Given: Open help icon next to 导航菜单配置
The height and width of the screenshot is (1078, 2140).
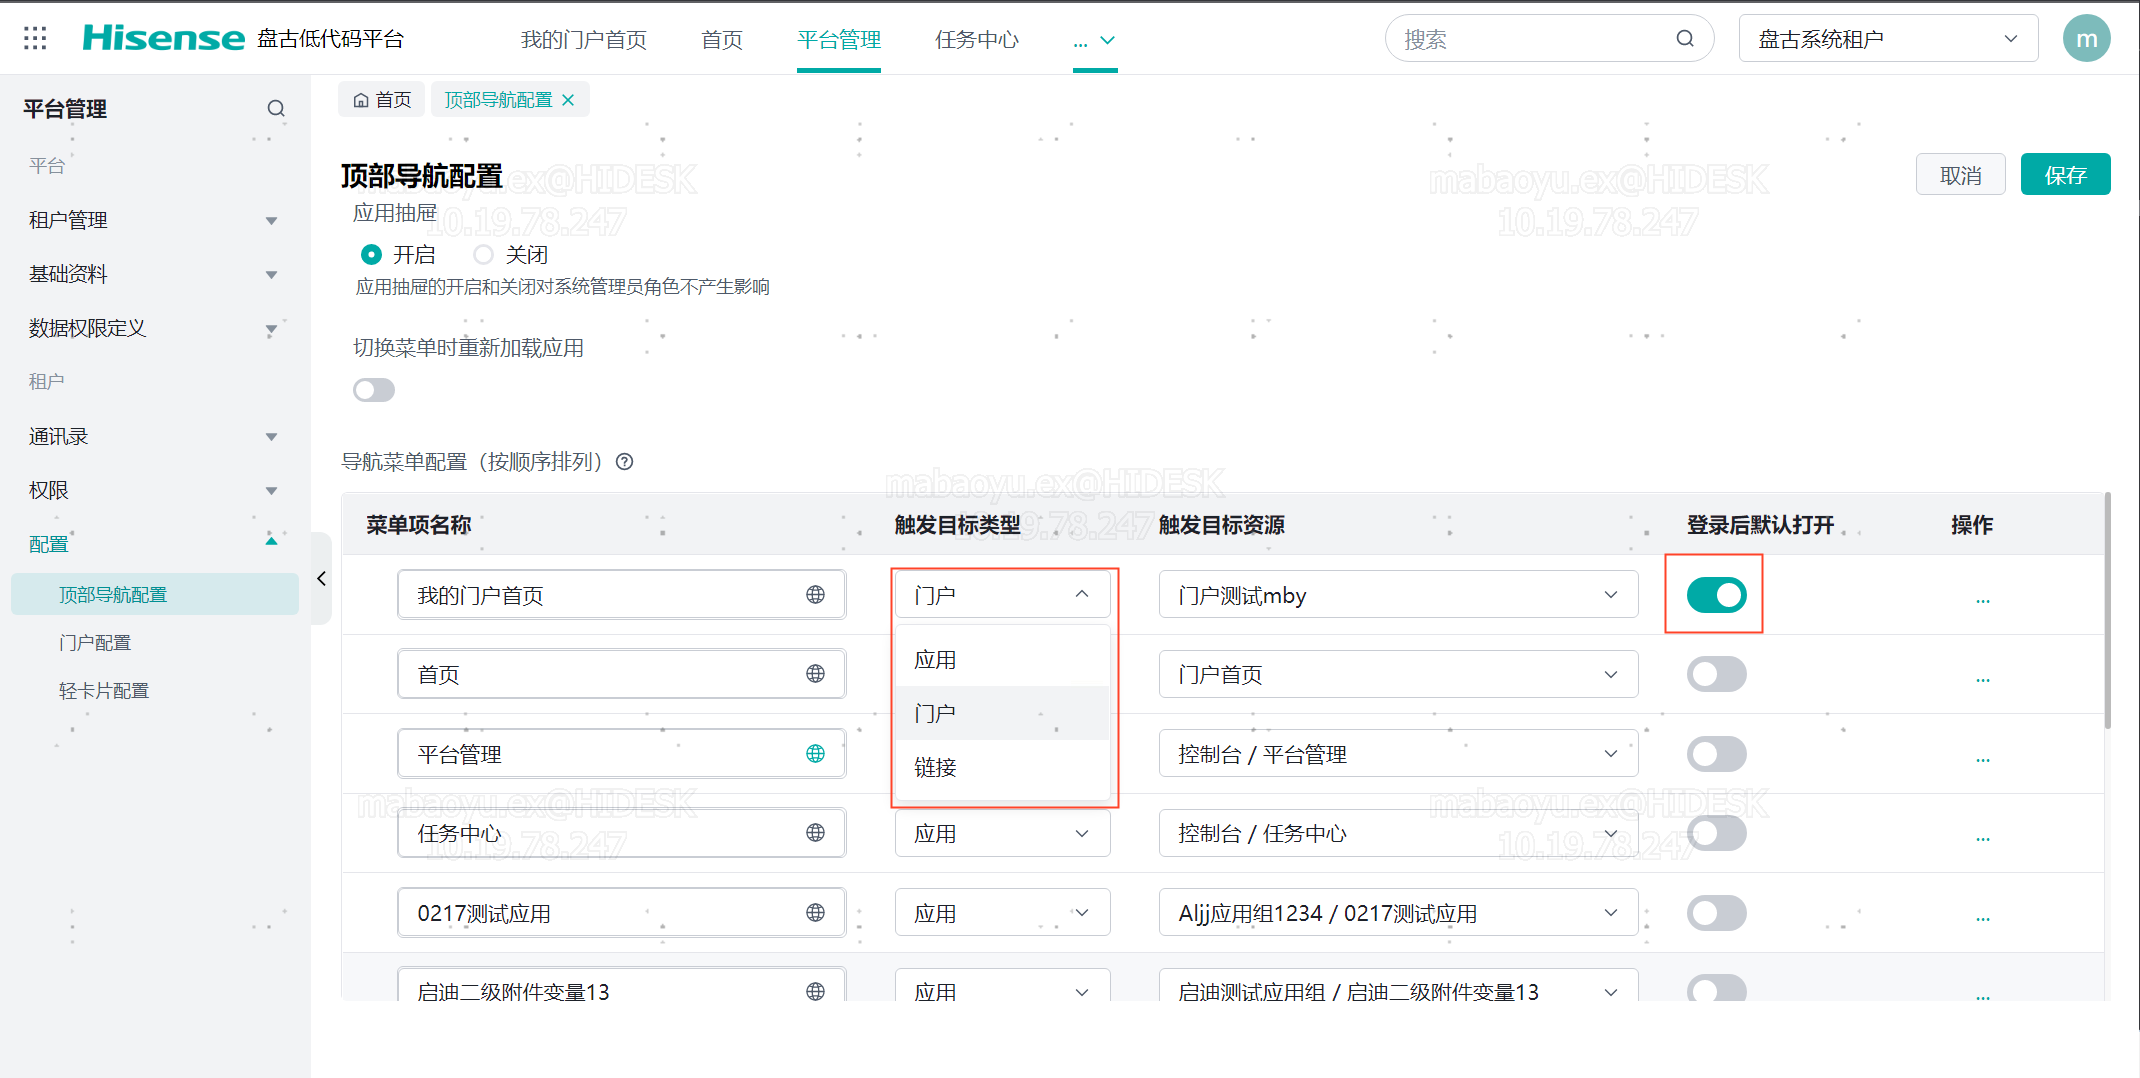Looking at the screenshot, I should 625,462.
